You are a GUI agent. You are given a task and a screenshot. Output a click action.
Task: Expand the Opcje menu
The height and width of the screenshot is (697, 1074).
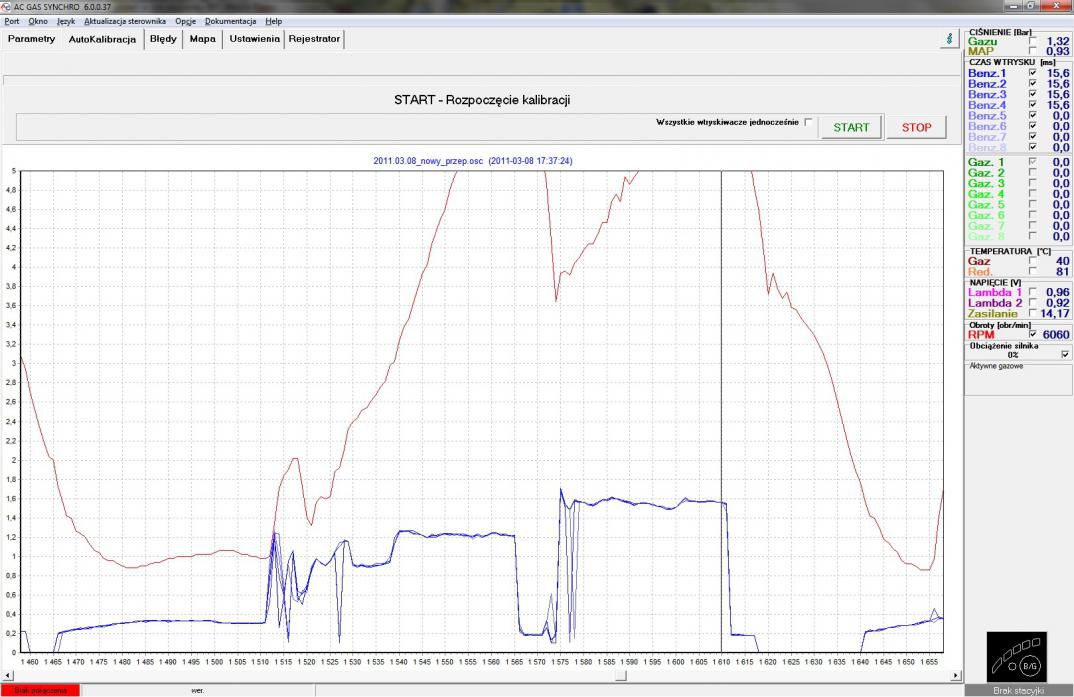pos(185,21)
